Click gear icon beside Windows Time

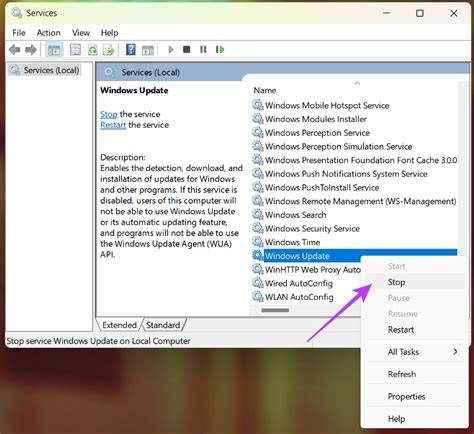258,242
